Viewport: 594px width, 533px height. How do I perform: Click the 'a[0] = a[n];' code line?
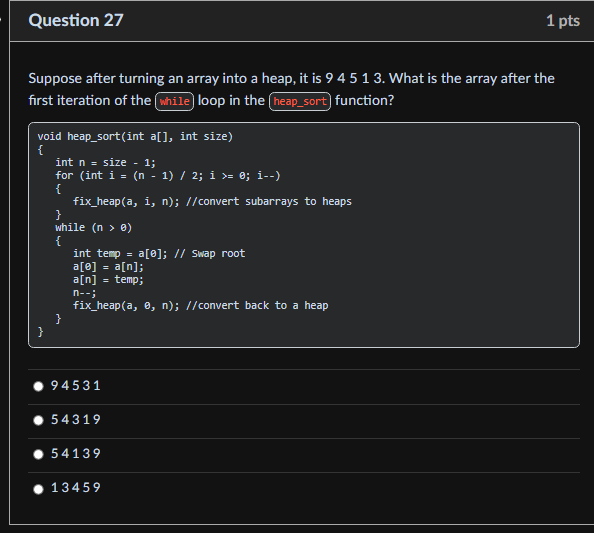point(108,267)
